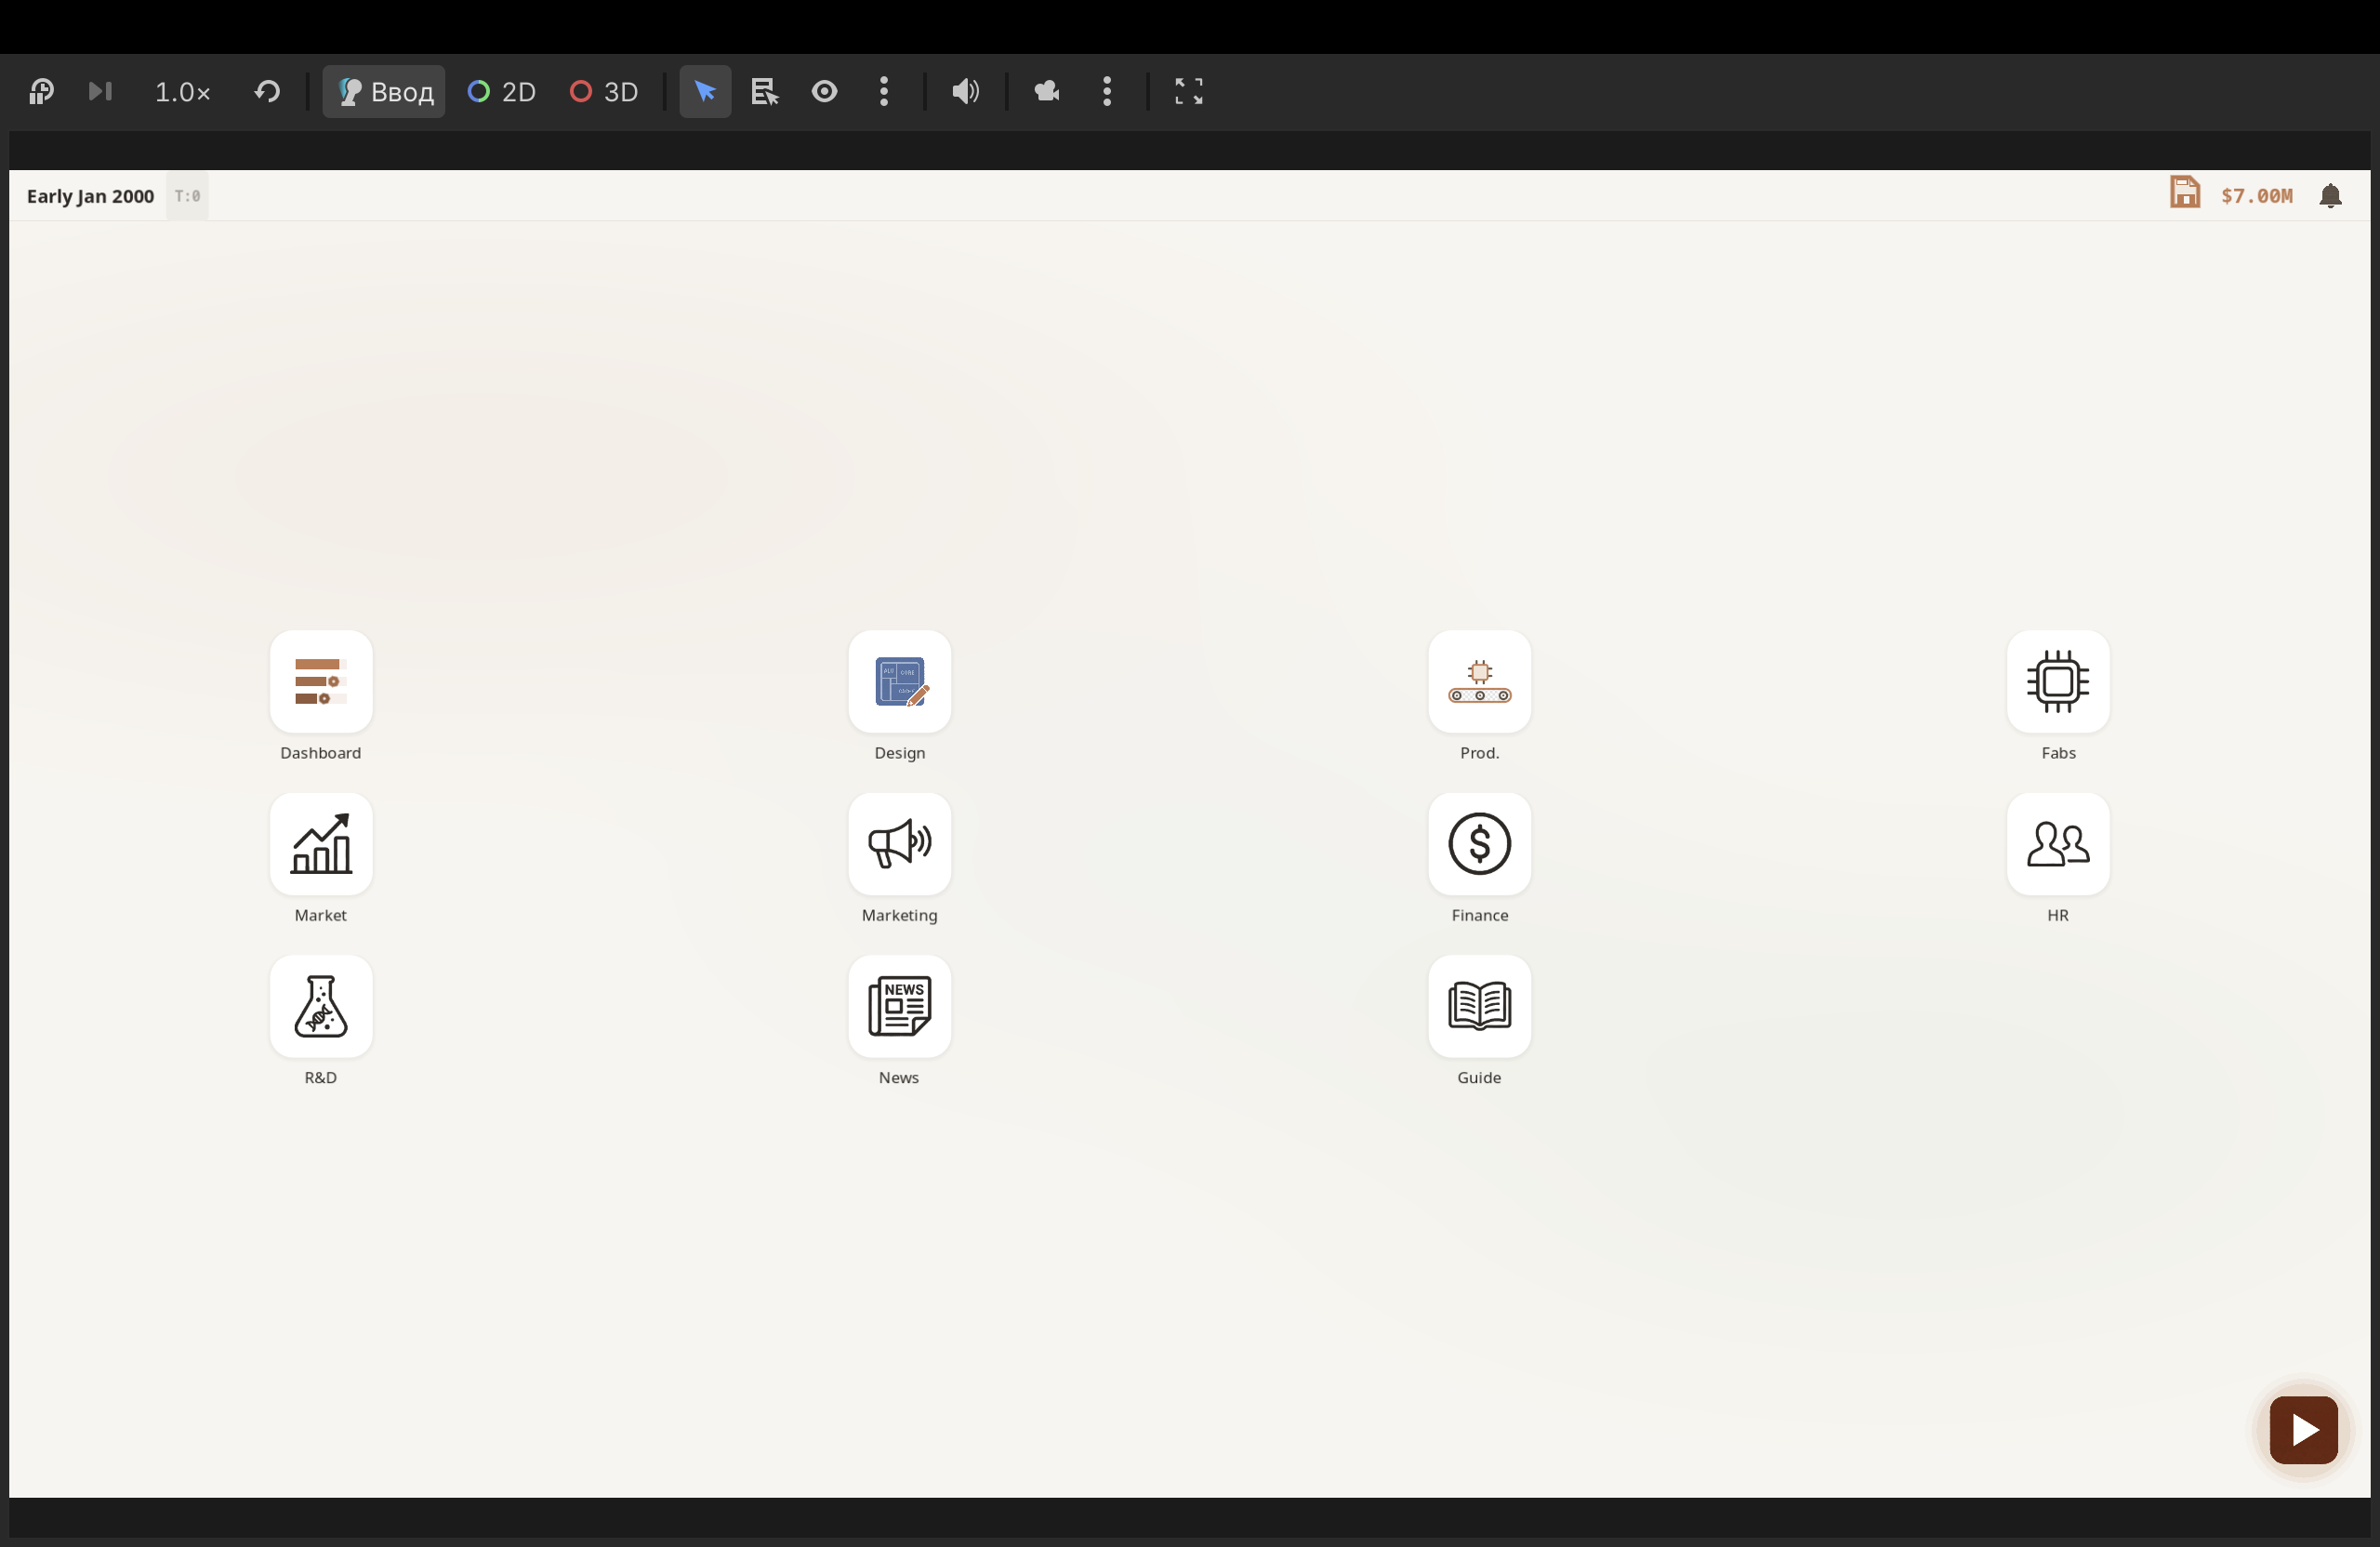Open the Fabs chip icon
Screen dimensions: 2380x1547
coord(2057,681)
